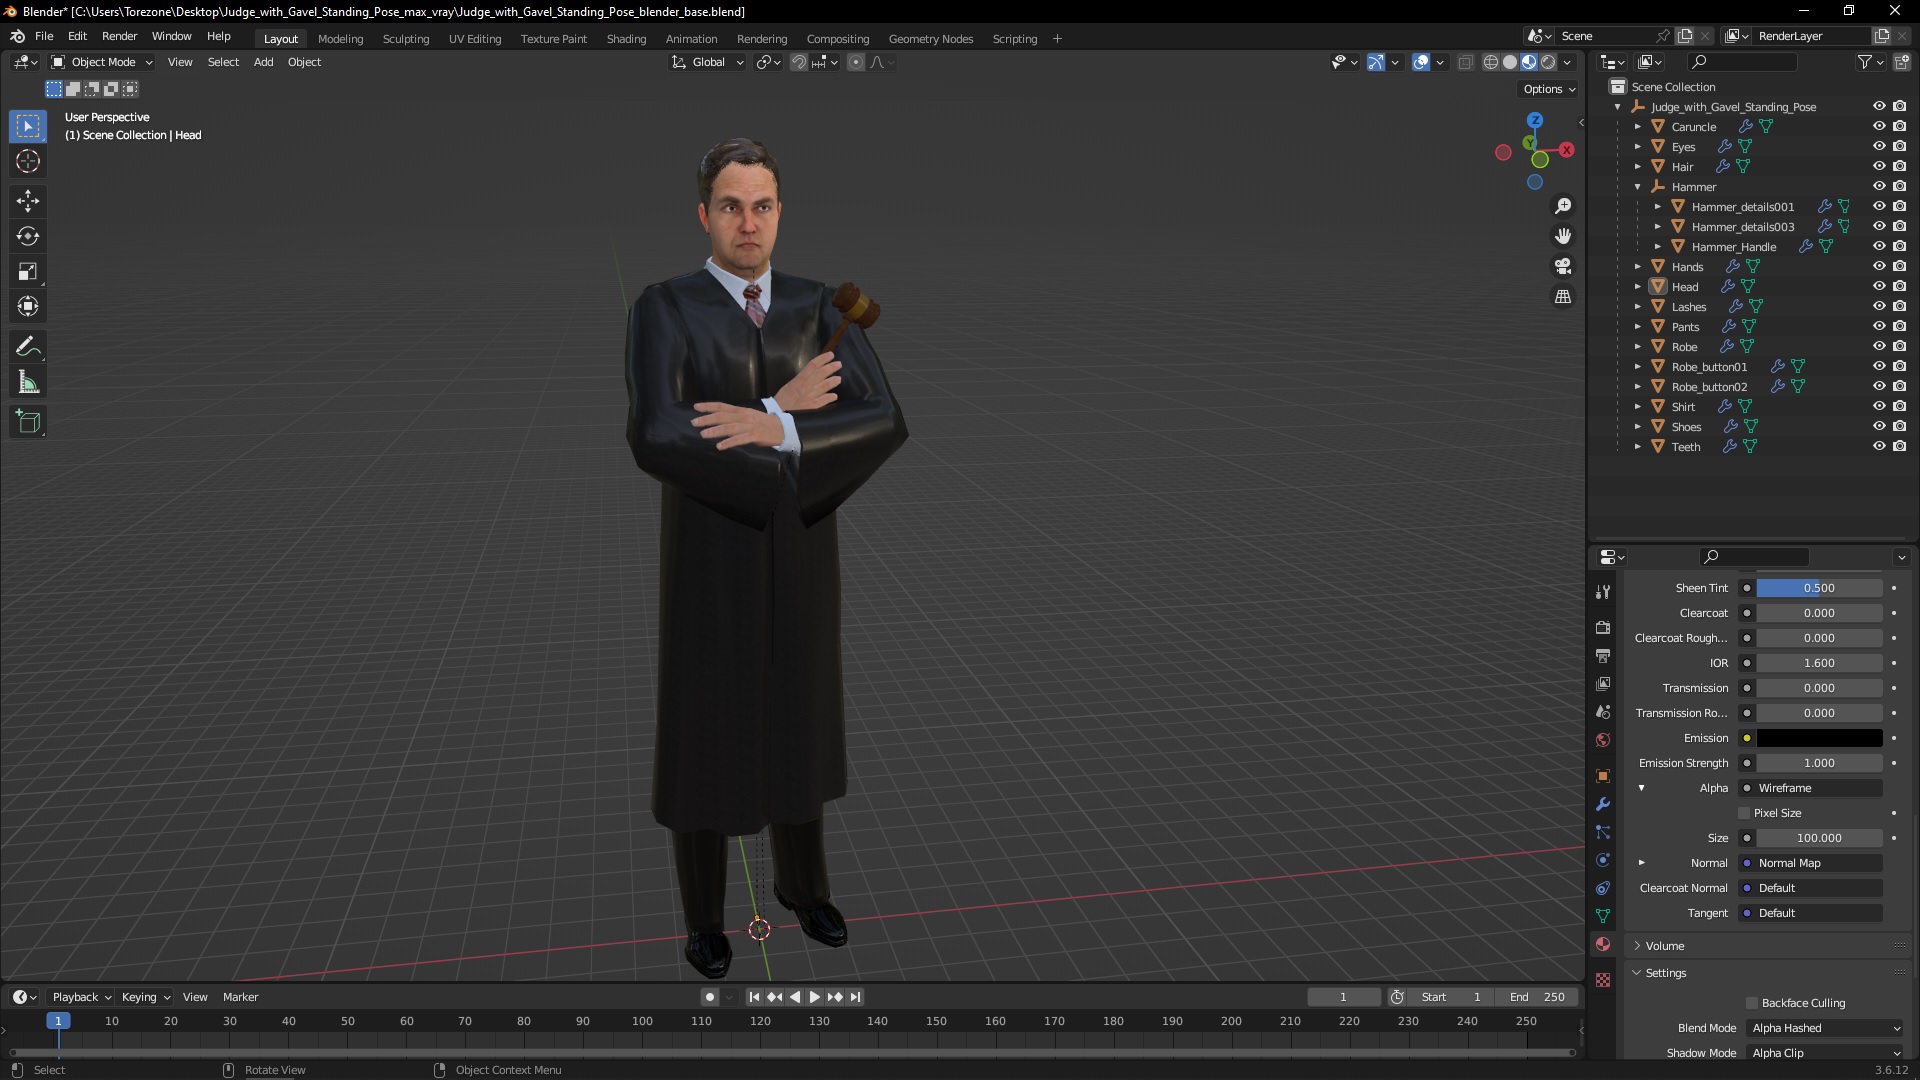
Task: Open the Object Data properties tab
Action: 1603,916
